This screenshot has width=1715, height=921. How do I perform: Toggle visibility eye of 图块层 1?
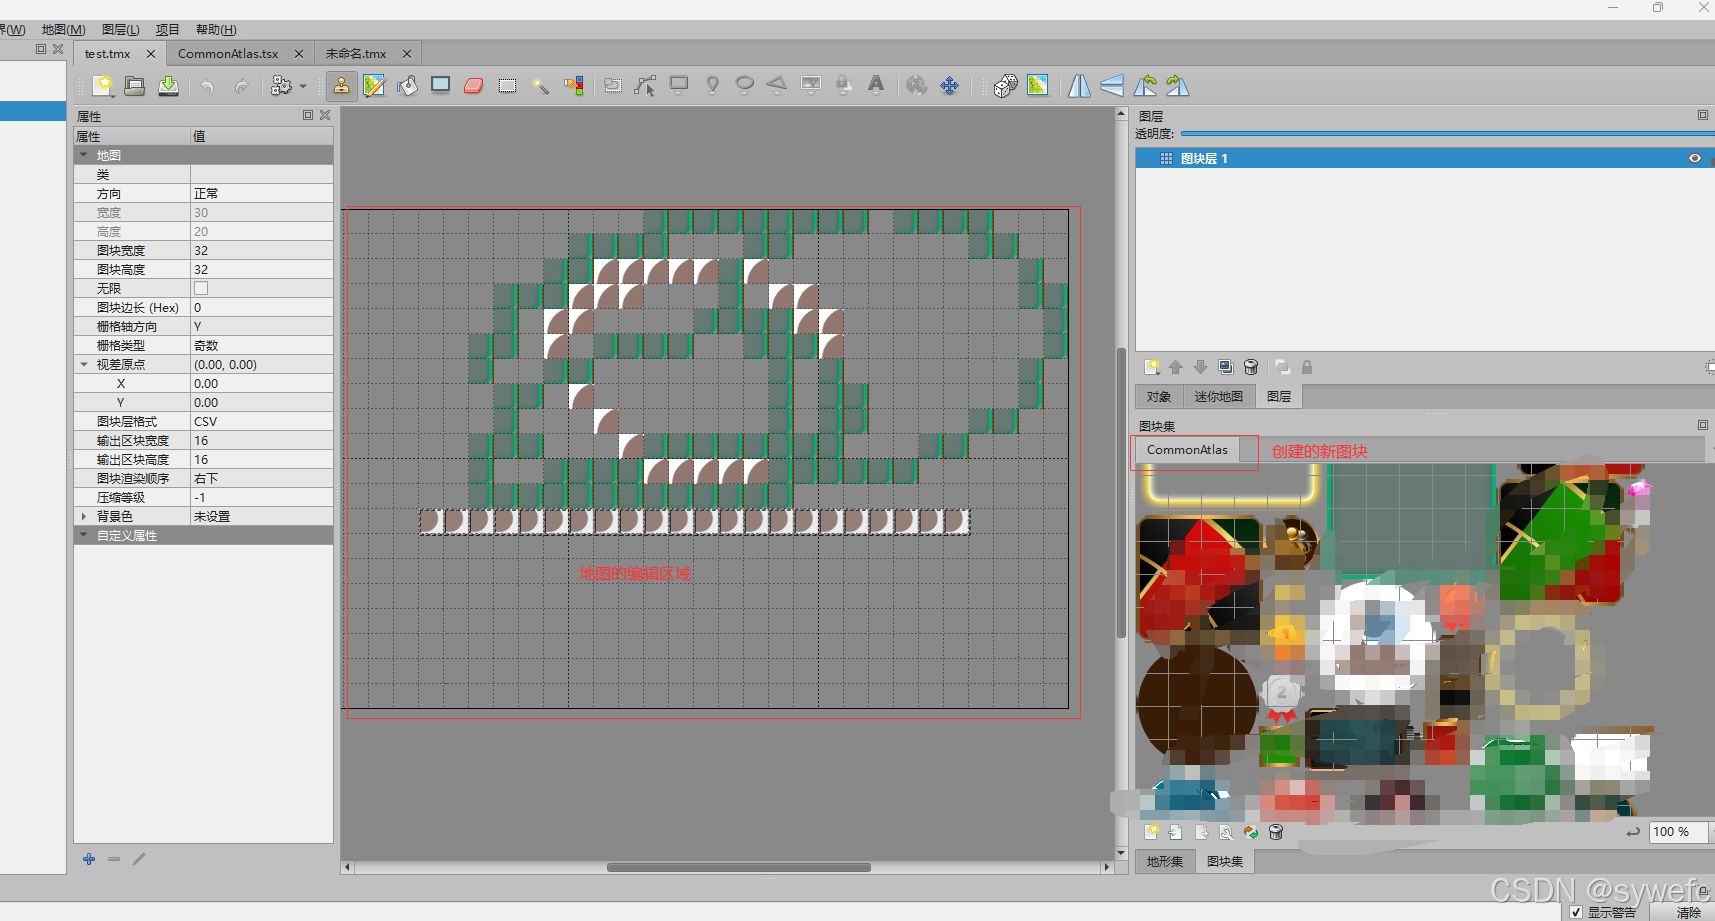pos(1695,159)
